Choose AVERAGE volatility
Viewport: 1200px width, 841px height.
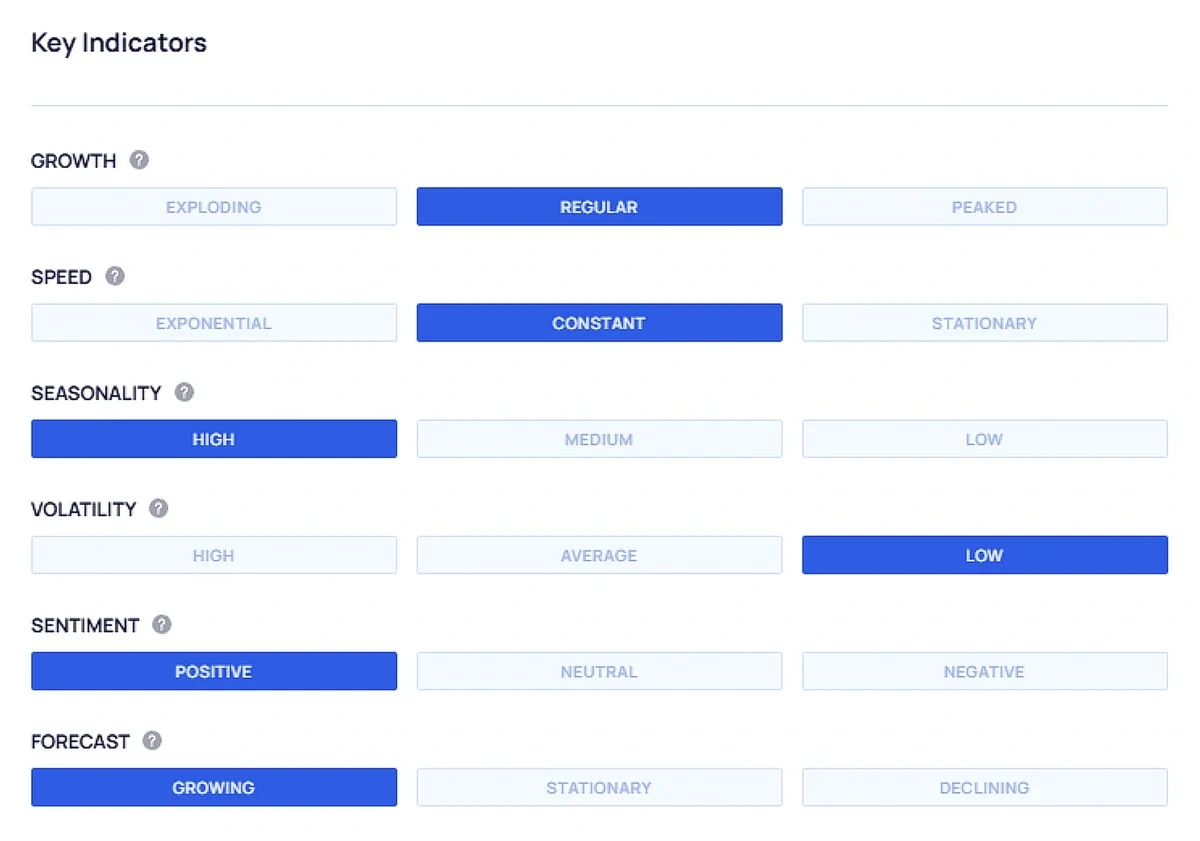pyautogui.click(x=599, y=554)
